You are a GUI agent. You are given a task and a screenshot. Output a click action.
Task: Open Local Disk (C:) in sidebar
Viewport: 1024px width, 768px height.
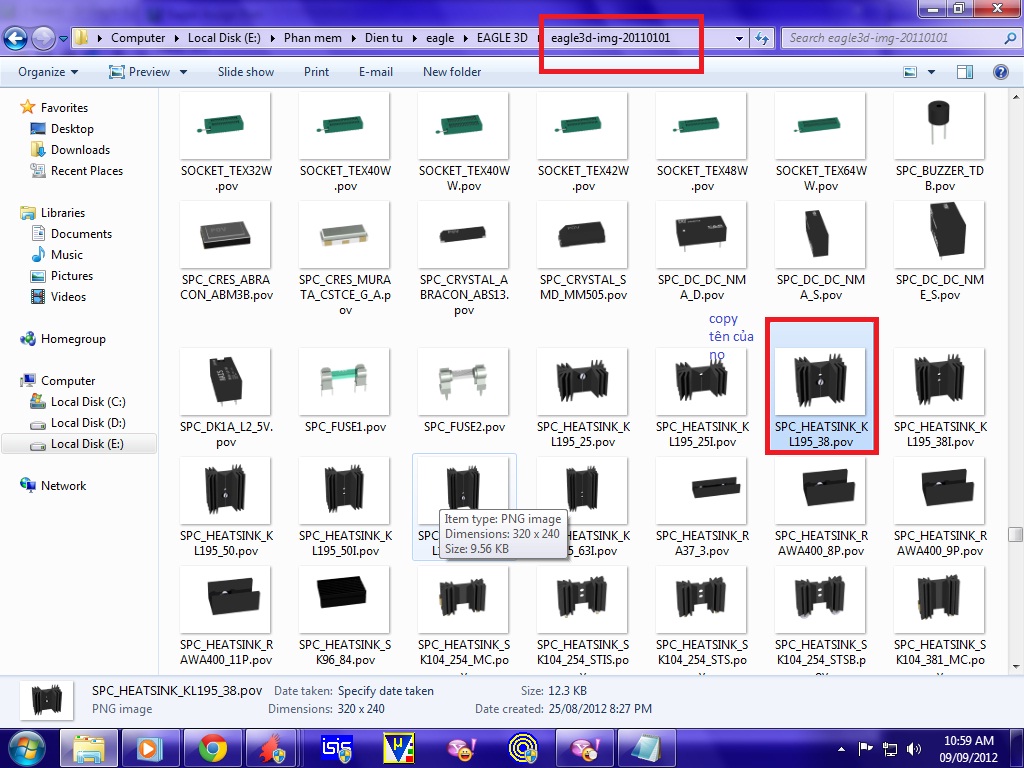tap(88, 402)
